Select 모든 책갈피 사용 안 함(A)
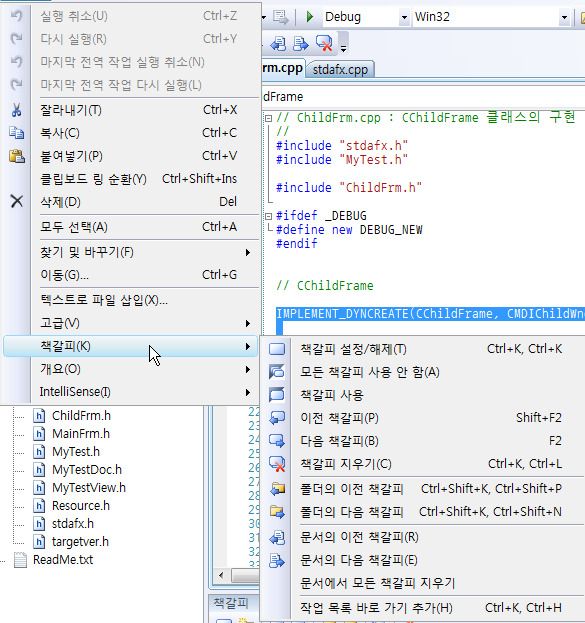 pos(423,372)
